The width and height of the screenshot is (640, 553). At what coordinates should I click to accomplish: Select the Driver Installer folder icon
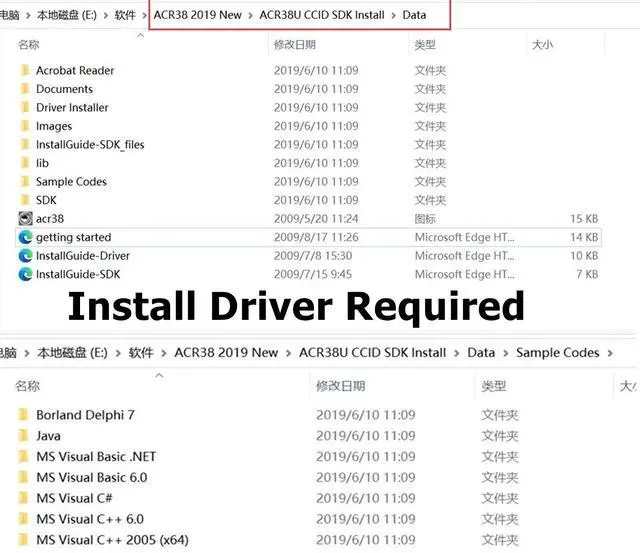[25, 108]
